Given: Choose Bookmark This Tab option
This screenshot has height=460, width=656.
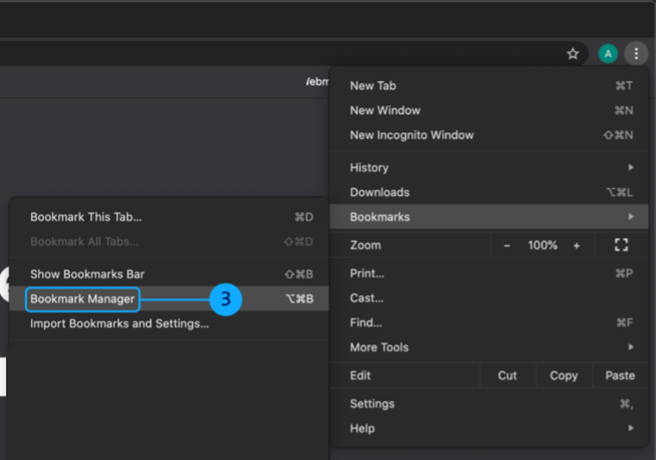Looking at the screenshot, I should 86,216.
